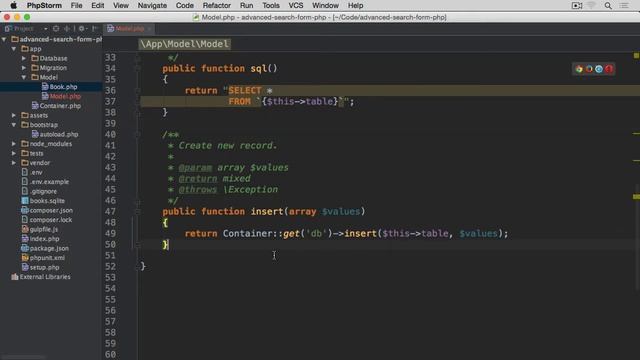Select External Libraries node
The height and width of the screenshot is (360, 640).
click(41, 277)
